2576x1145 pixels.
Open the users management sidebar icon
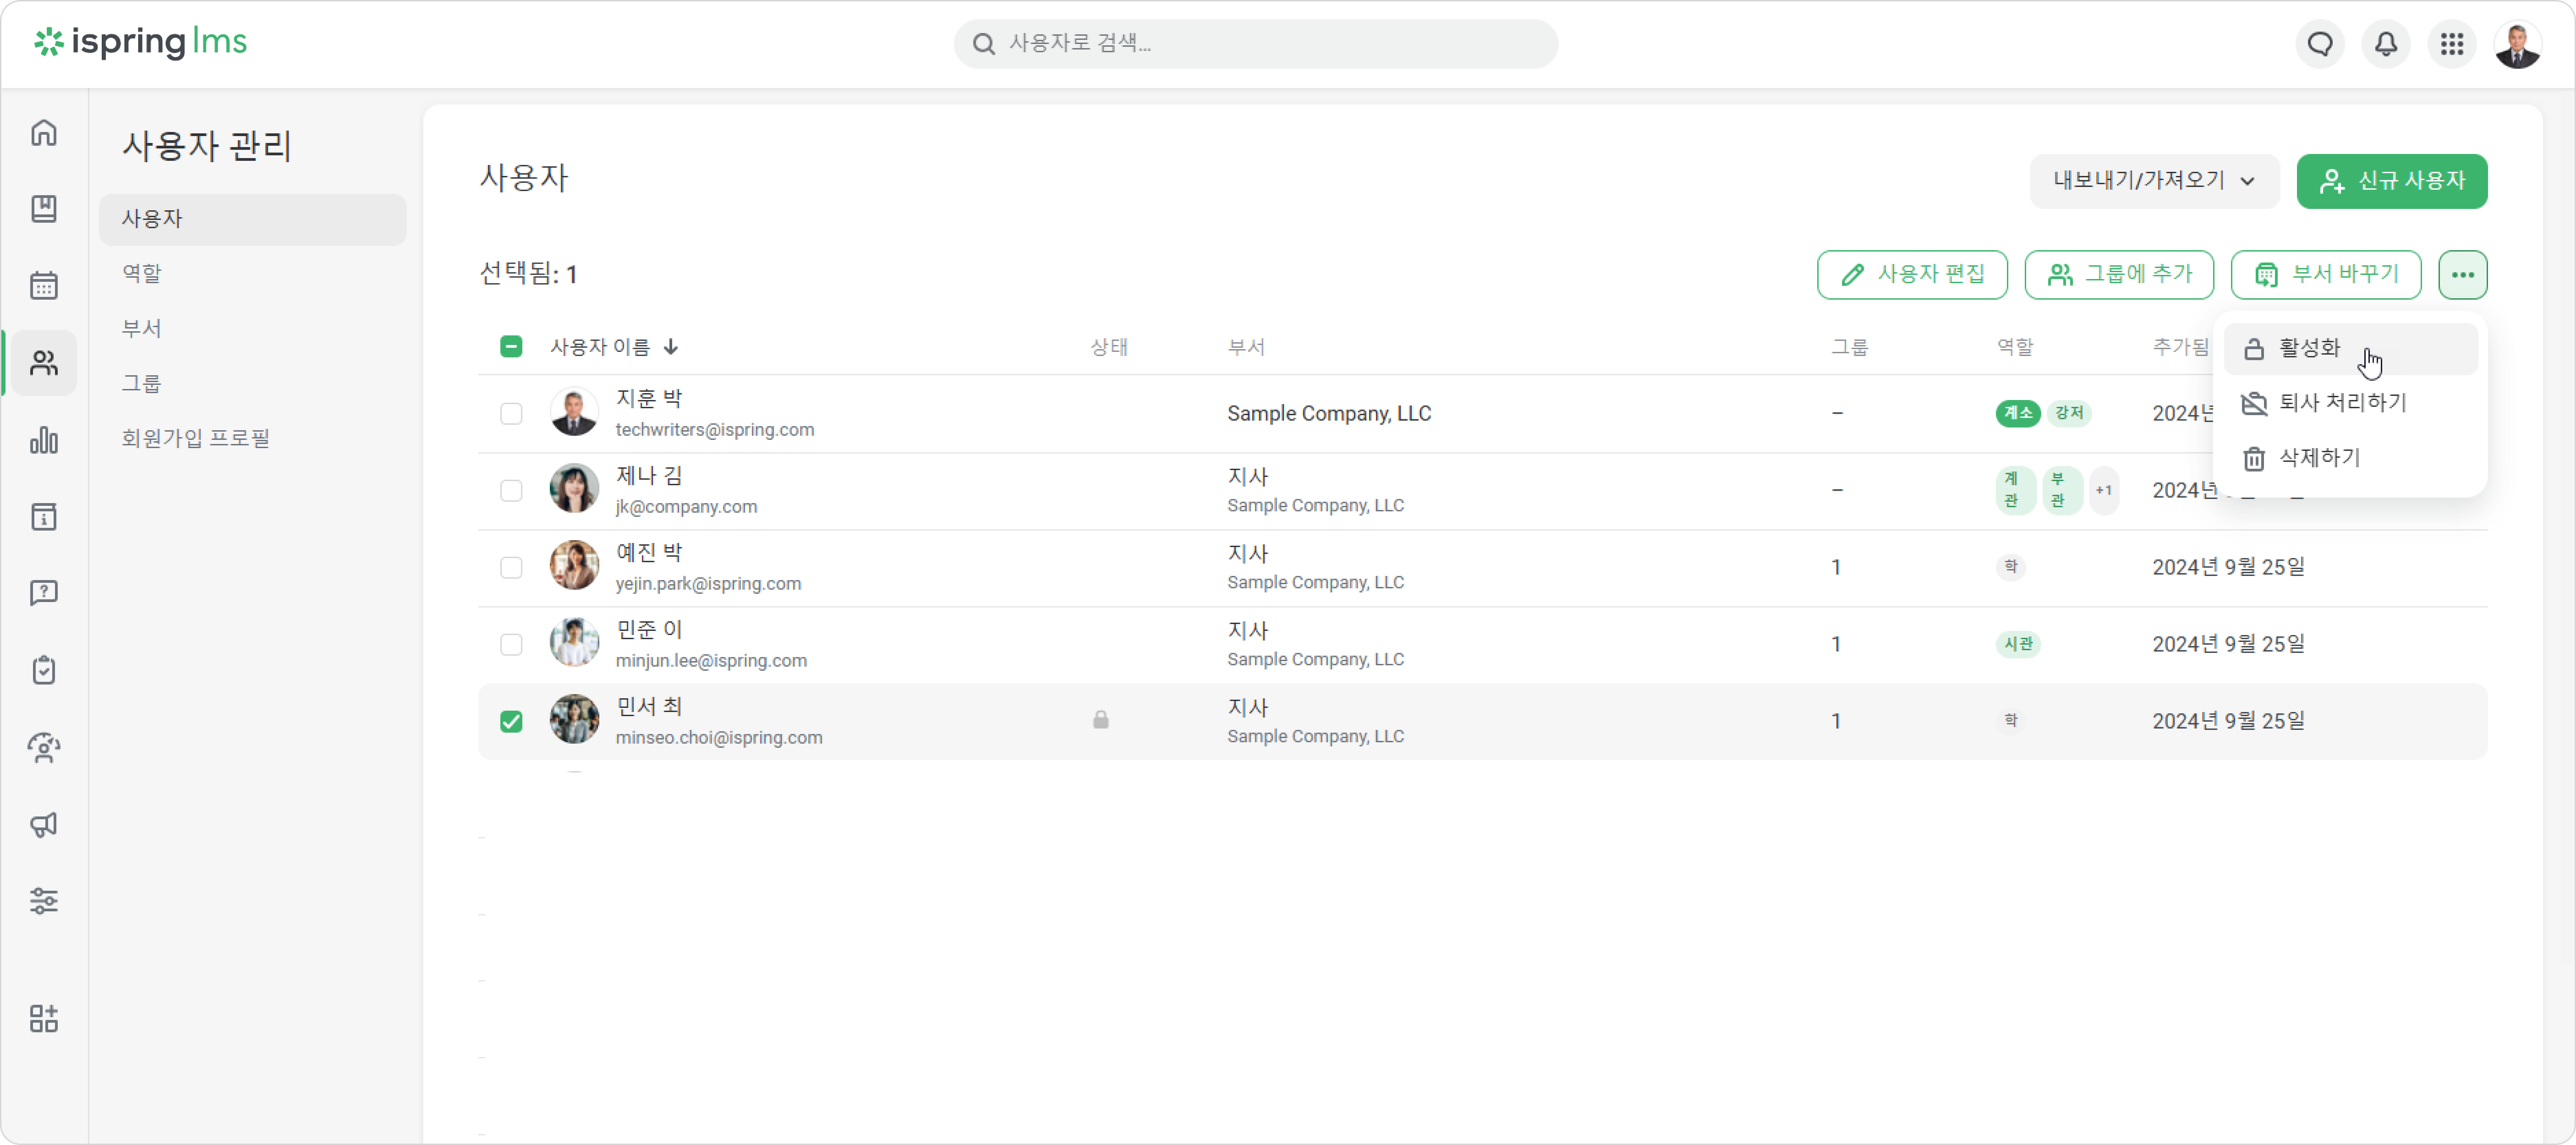[44, 363]
